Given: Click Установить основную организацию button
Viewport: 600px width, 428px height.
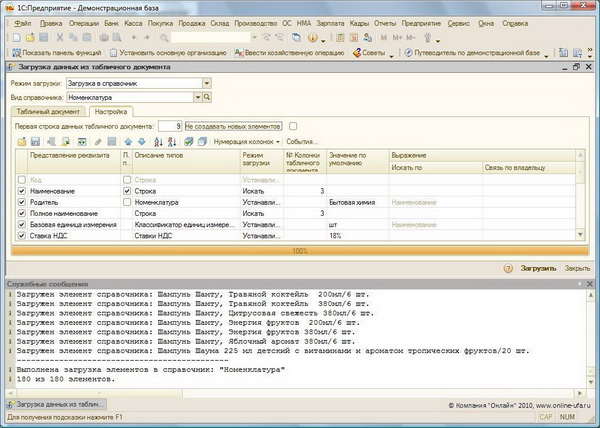Looking at the screenshot, I should (x=168, y=53).
